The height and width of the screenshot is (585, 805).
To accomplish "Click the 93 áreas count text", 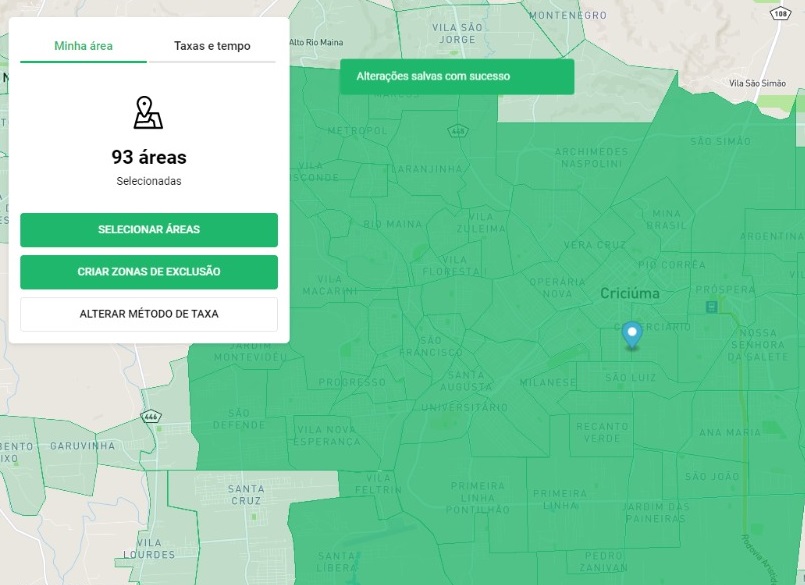I will 149,157.
